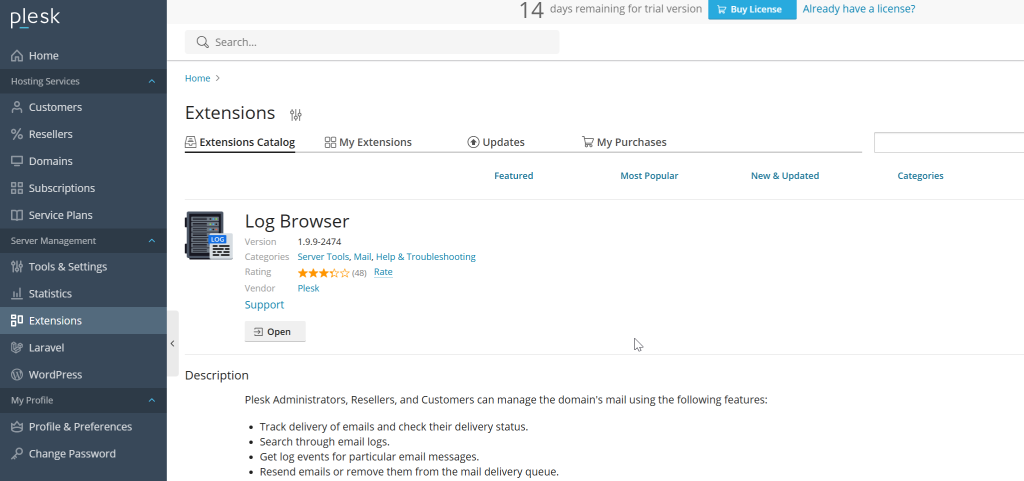Open the Help & Troubleshooting category link
Viewport: 1024px width, 481px height.
[426, 257]
